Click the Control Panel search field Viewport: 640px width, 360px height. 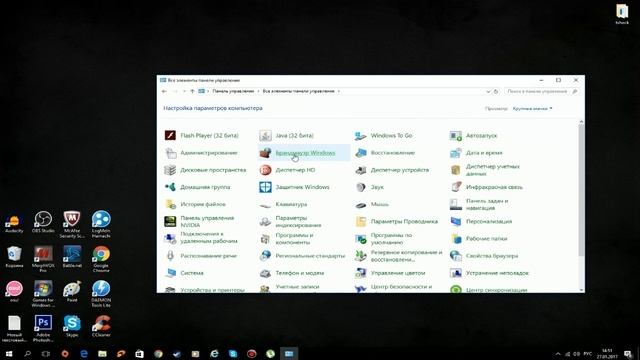pyautogui.click(x=542, y=91)
